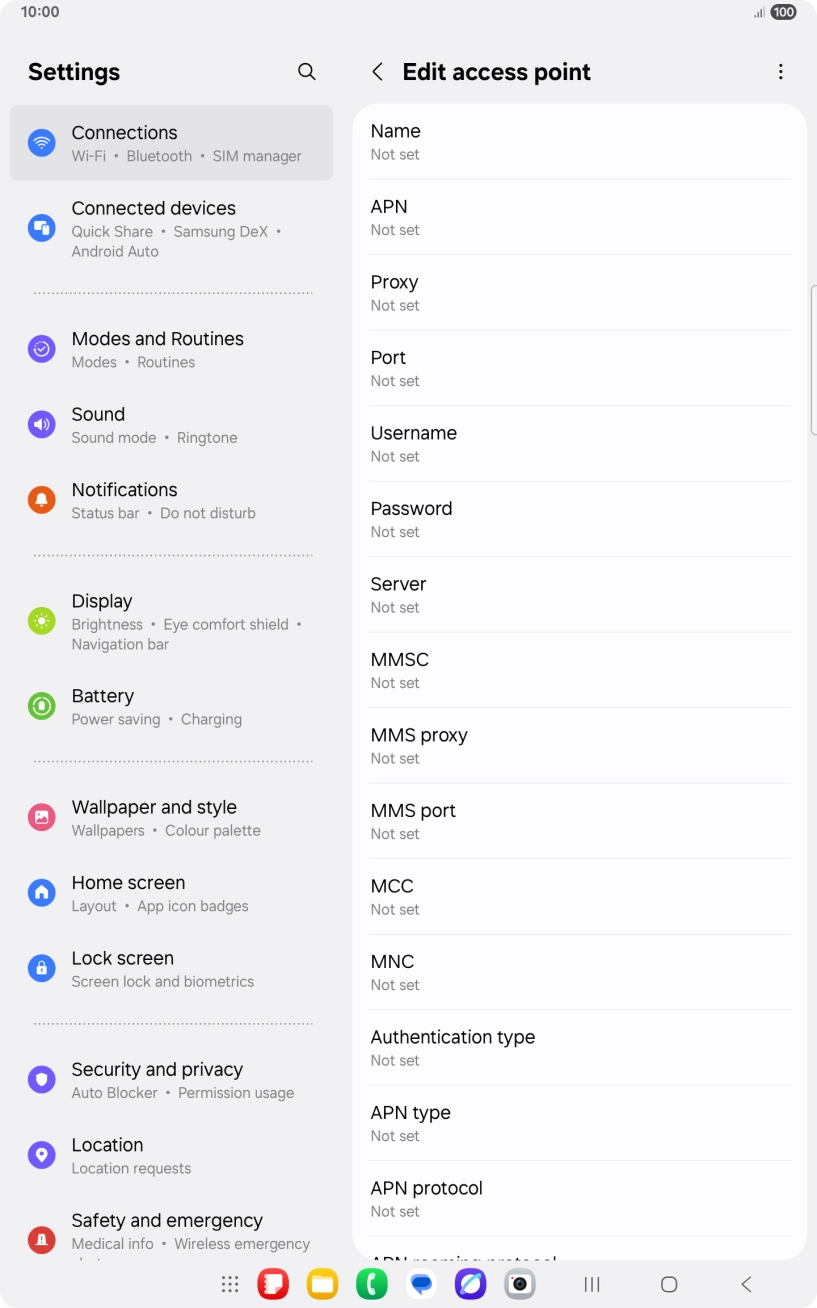Screen dimensions: 817x1308
Task: Select Connections in the settings list
Action: point(171,143)
